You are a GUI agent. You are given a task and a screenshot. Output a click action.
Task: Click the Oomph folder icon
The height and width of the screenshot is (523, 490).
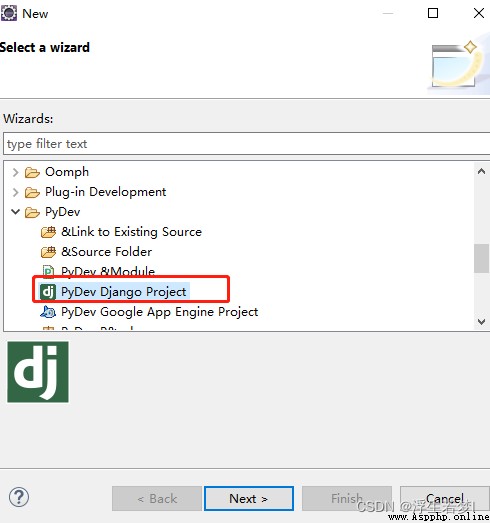[32, 172]
